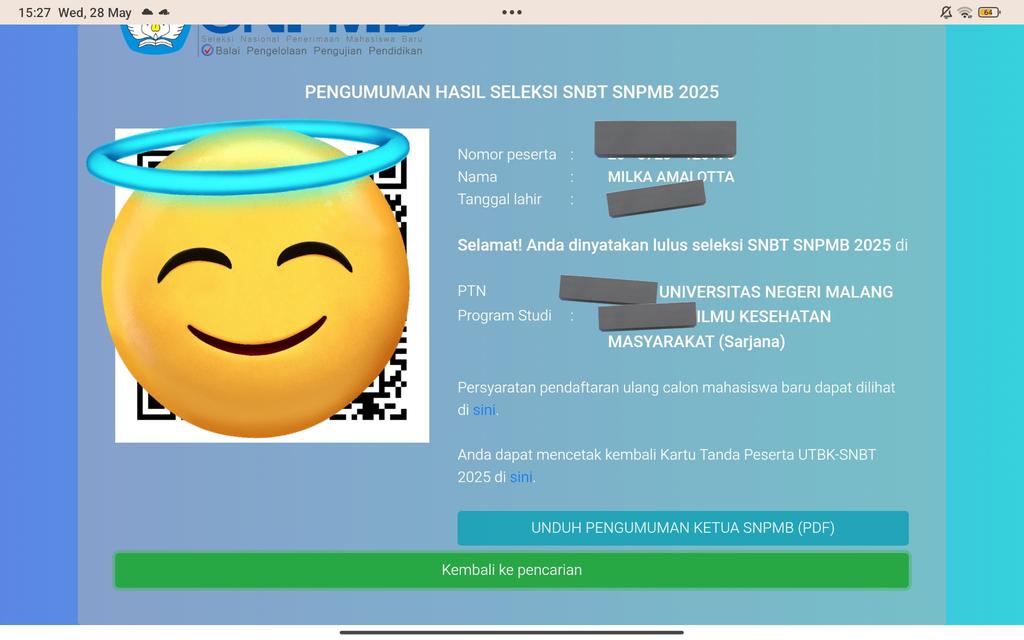The image size is (1024, 640).
Task: Select the name MILKA AMALOTTA
Action: pos(671,177)
